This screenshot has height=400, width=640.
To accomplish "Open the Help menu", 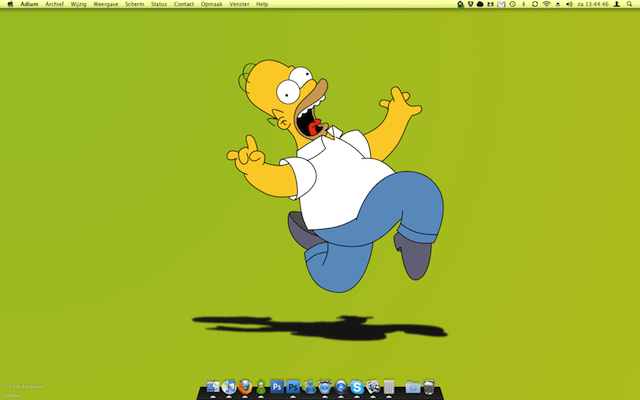I will coord(262,4).
